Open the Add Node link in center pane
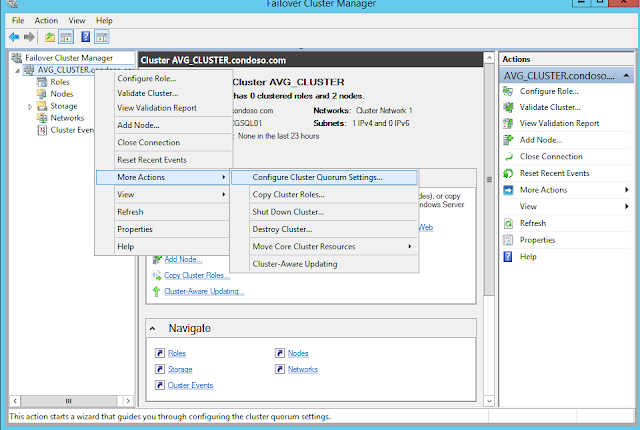The width and height of the screenshot is (640, 430). tap(183, 259)
